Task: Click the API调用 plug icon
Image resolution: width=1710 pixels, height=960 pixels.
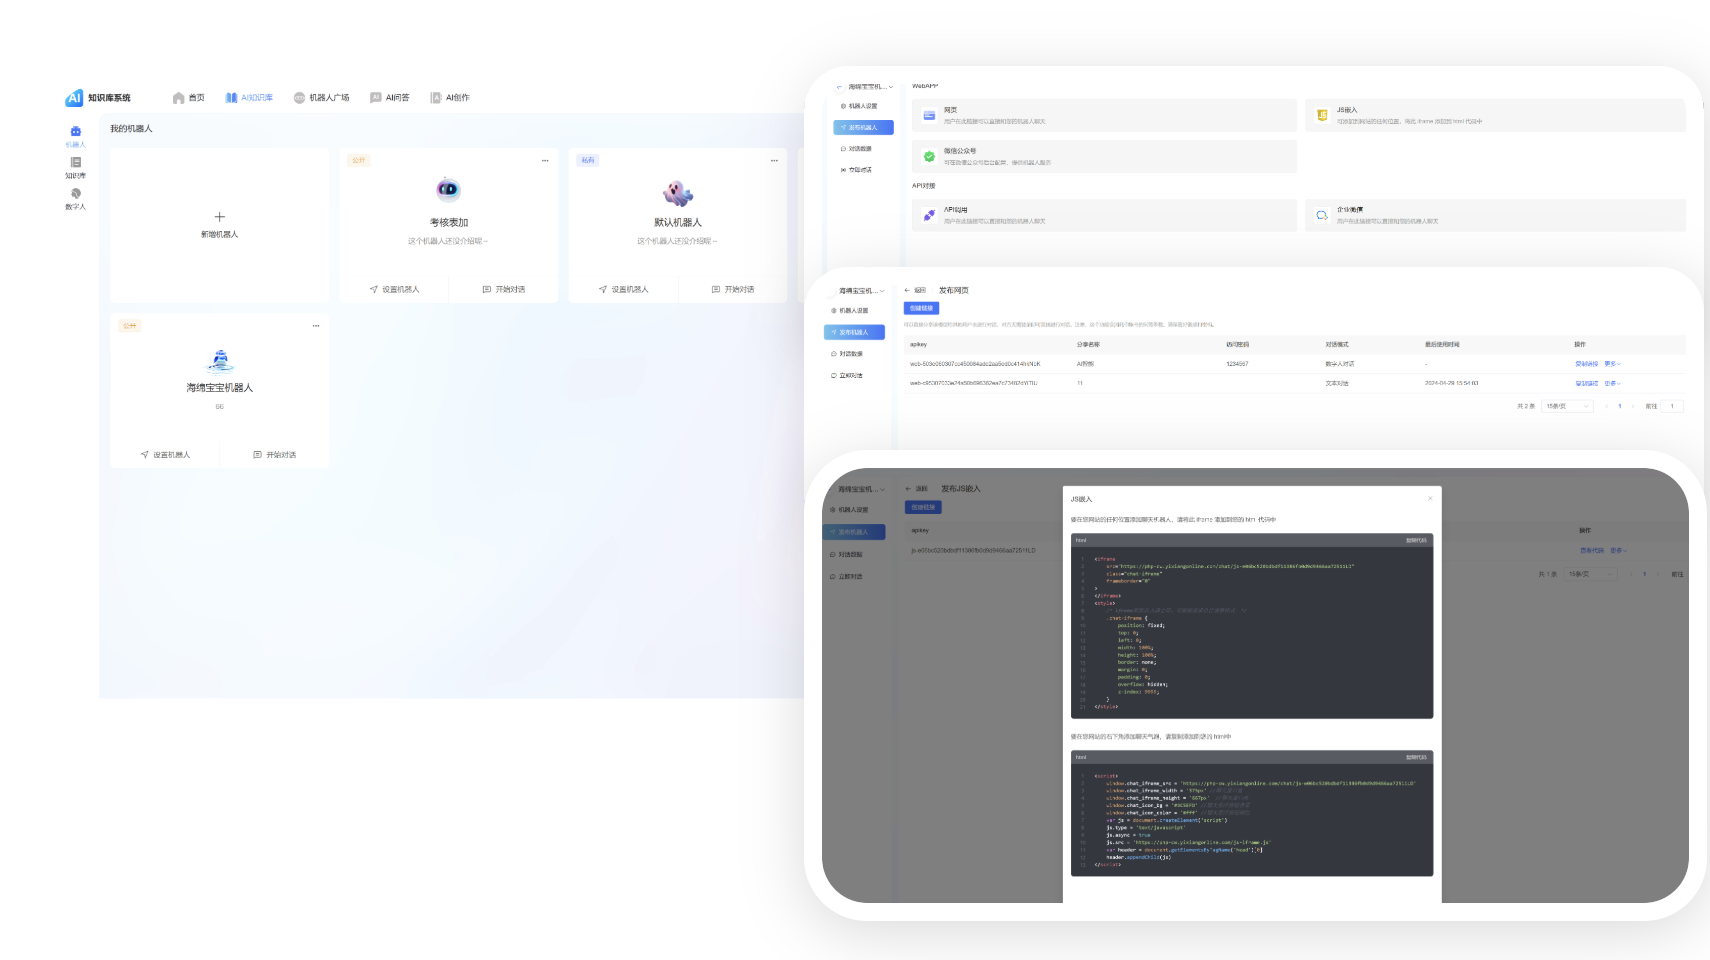Action: (x=929, y=215)
